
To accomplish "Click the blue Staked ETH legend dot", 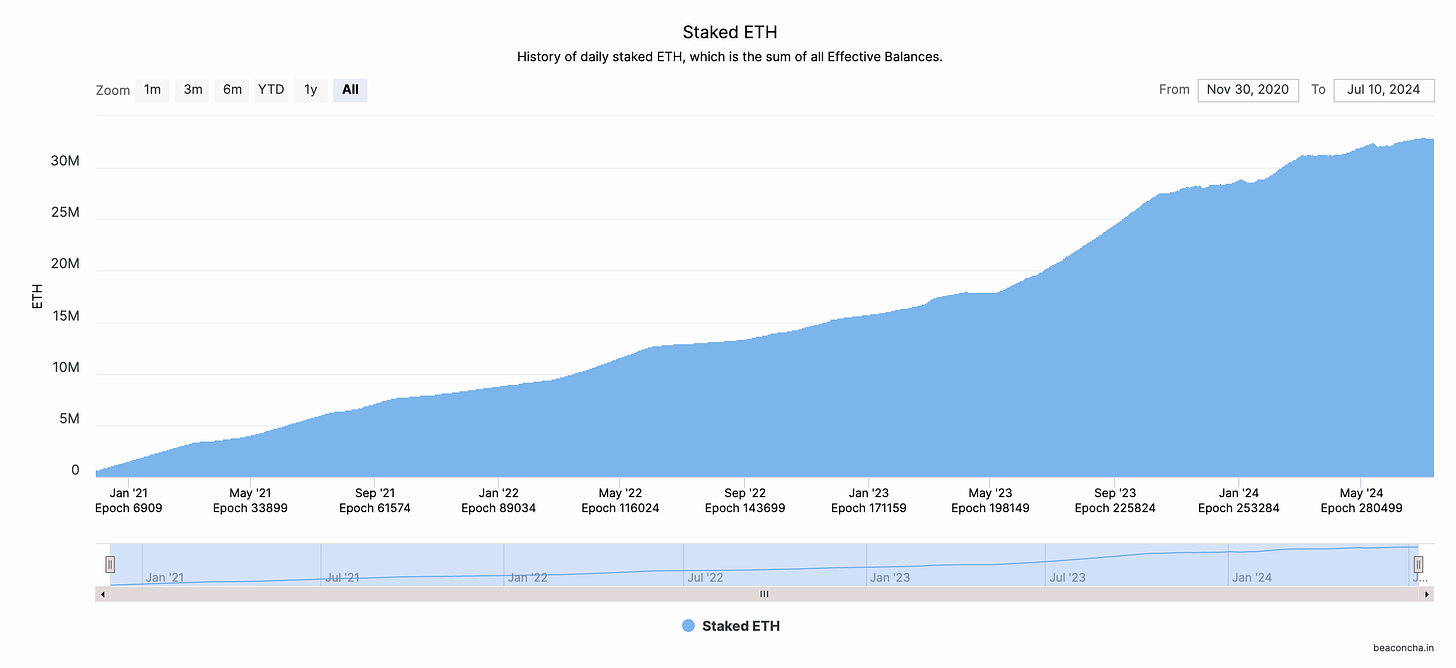I will 688,626.
